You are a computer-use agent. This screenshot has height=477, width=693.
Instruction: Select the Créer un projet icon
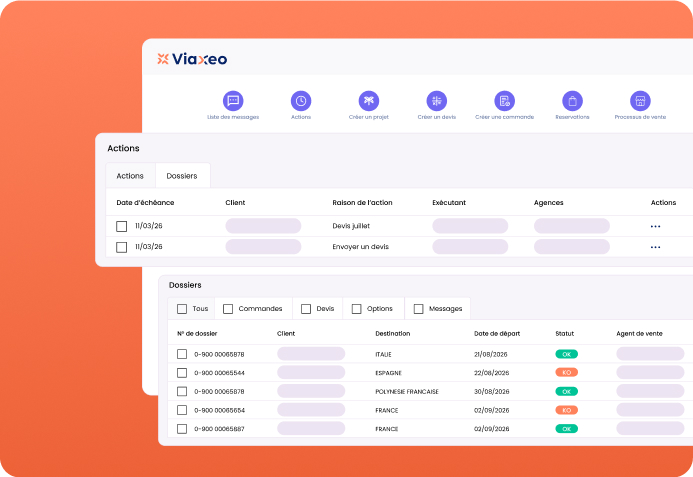click(369, 101)
